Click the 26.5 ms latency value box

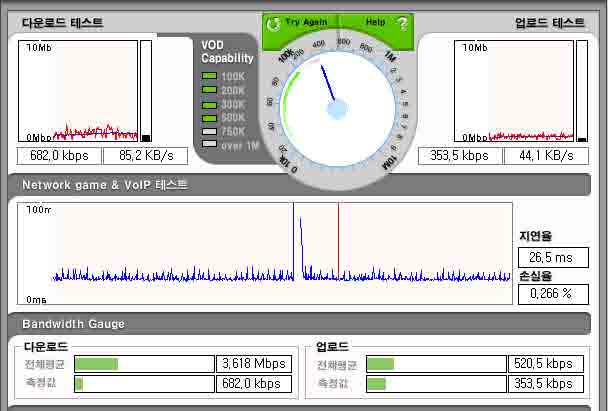[553, 257]
